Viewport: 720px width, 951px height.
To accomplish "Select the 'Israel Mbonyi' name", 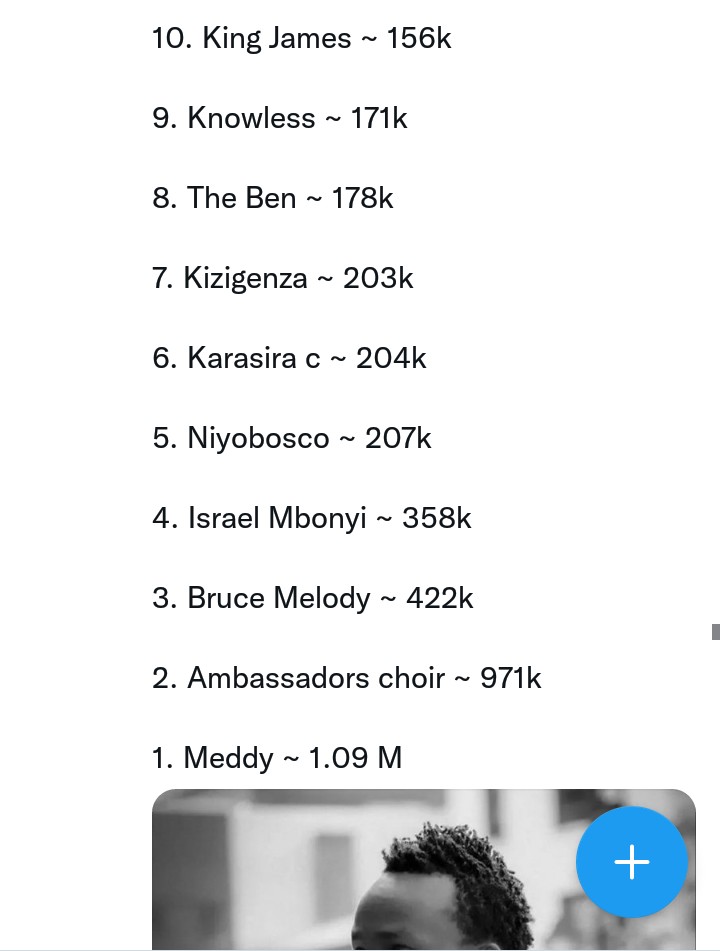I will pos(277,518).
